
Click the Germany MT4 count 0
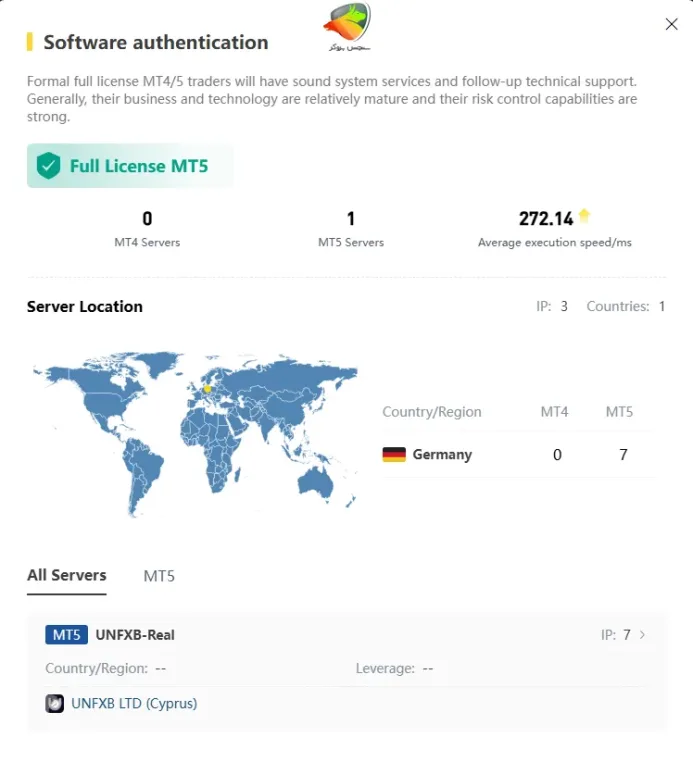(557, 455)
